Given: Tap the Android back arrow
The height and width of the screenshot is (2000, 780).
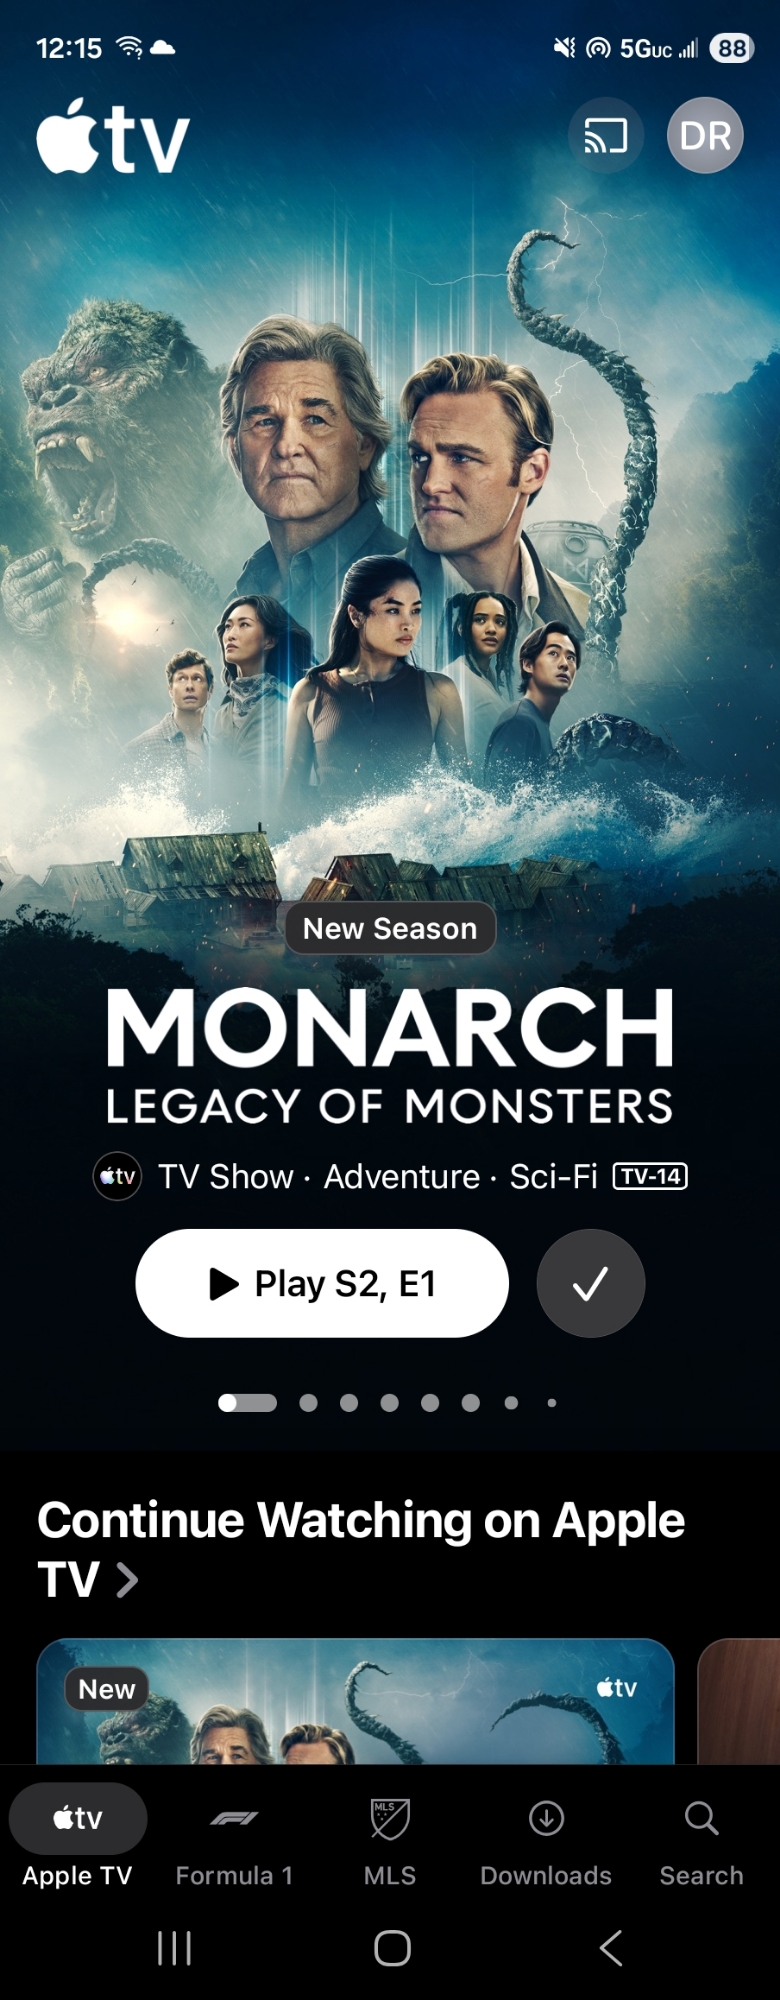Looking at the screenshot, I should pyautogui.click(x=611, y=1948).
